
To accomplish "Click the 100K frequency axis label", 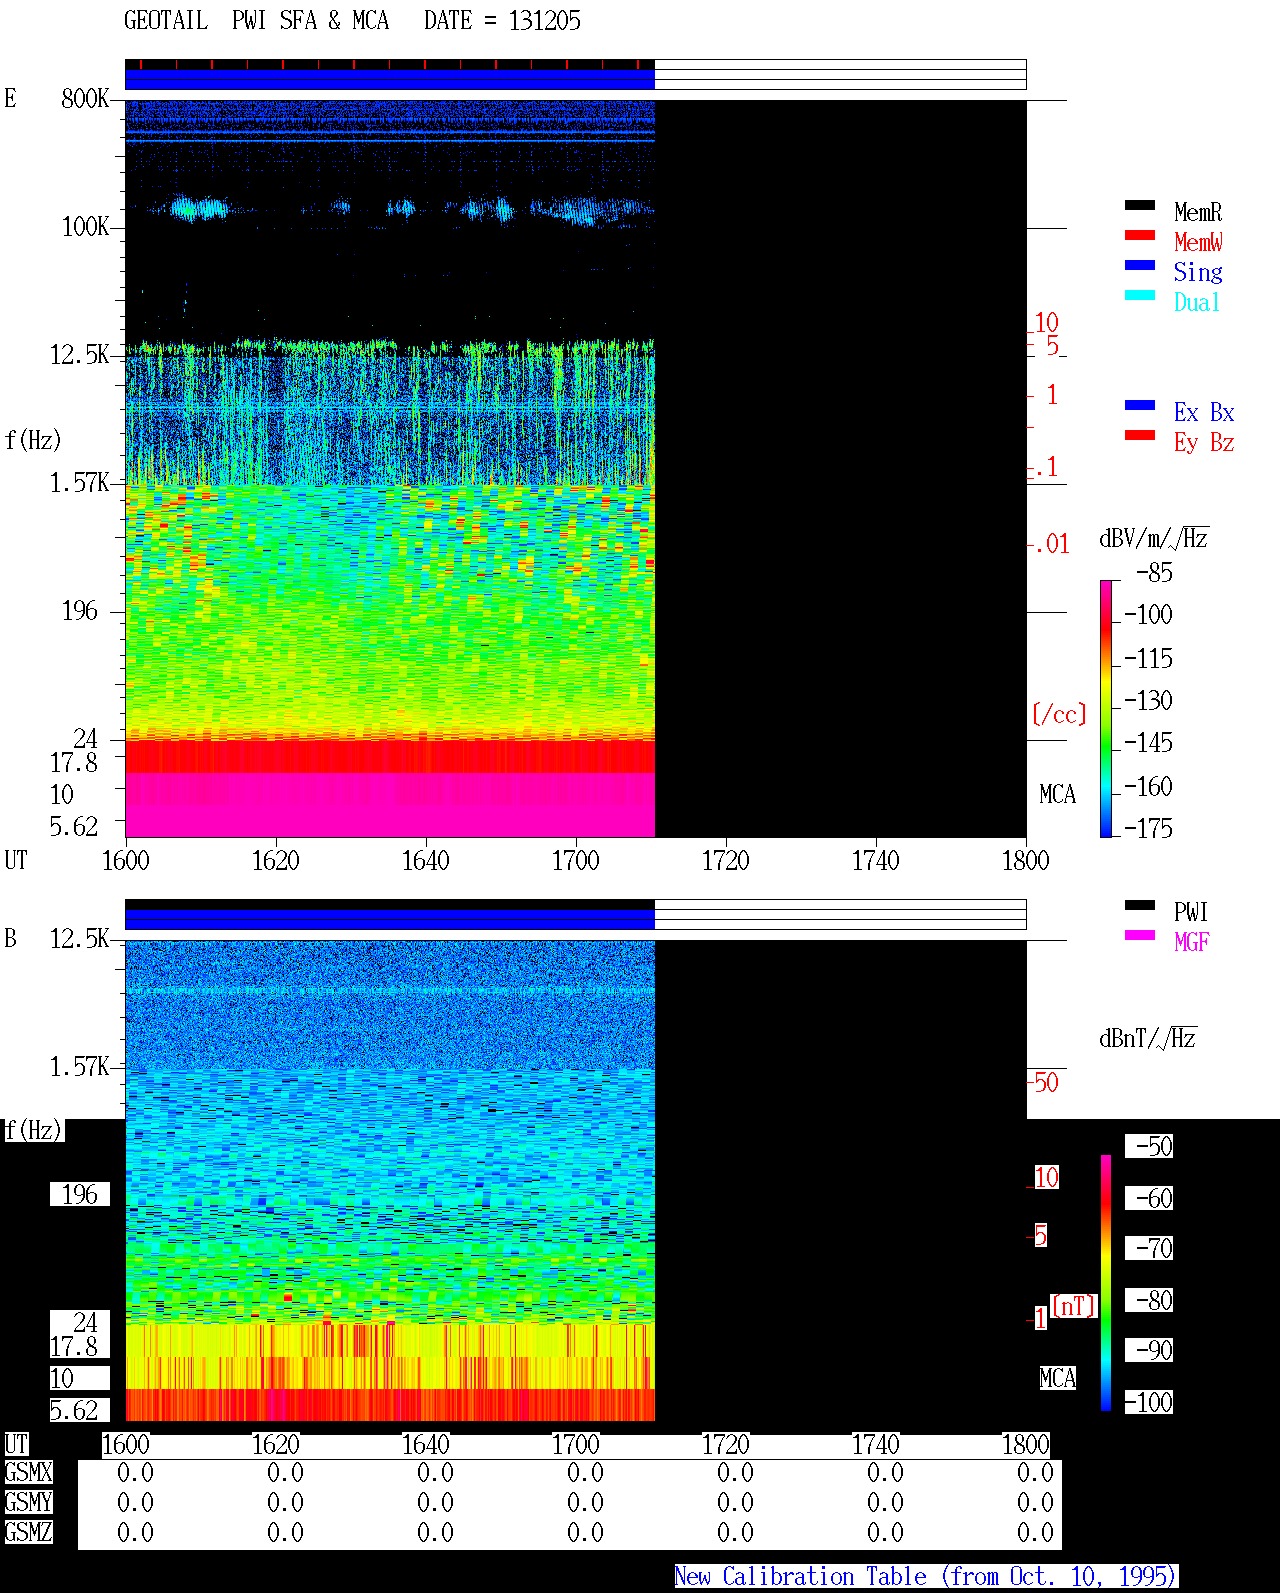I will pos(85,226).
